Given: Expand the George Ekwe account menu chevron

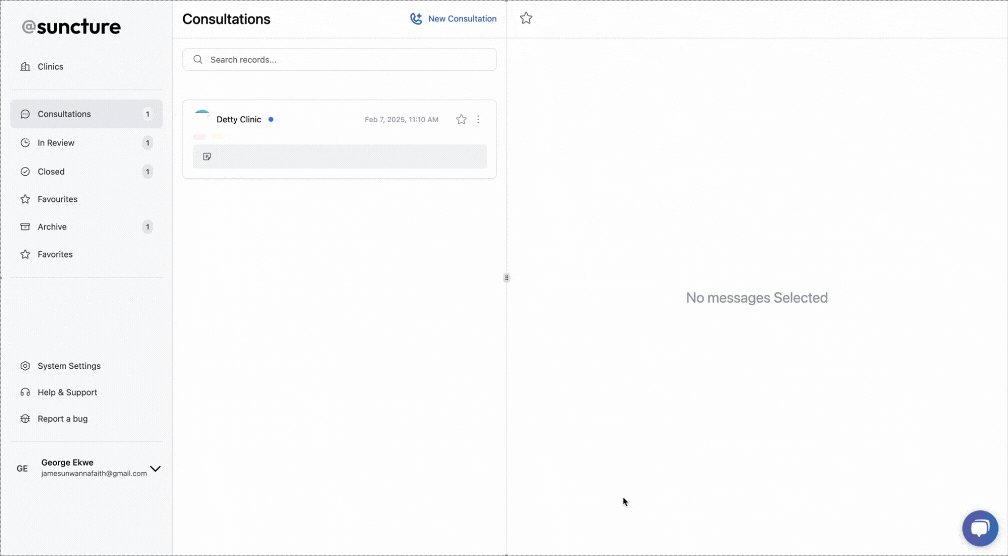Looking at the screenshot, I should click(x=155, y=468).
